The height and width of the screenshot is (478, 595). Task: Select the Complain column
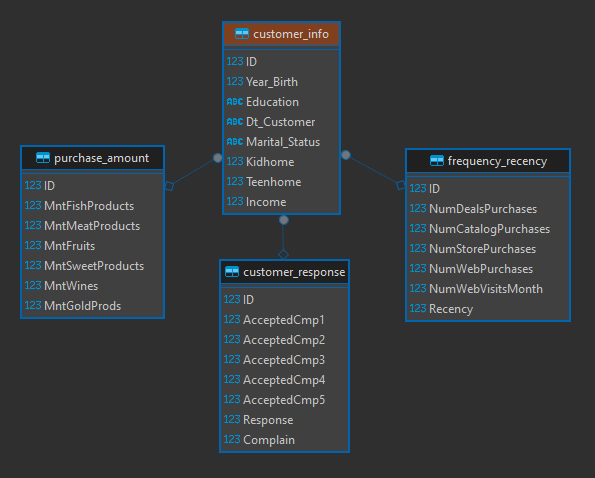click(x=285, y=440)
